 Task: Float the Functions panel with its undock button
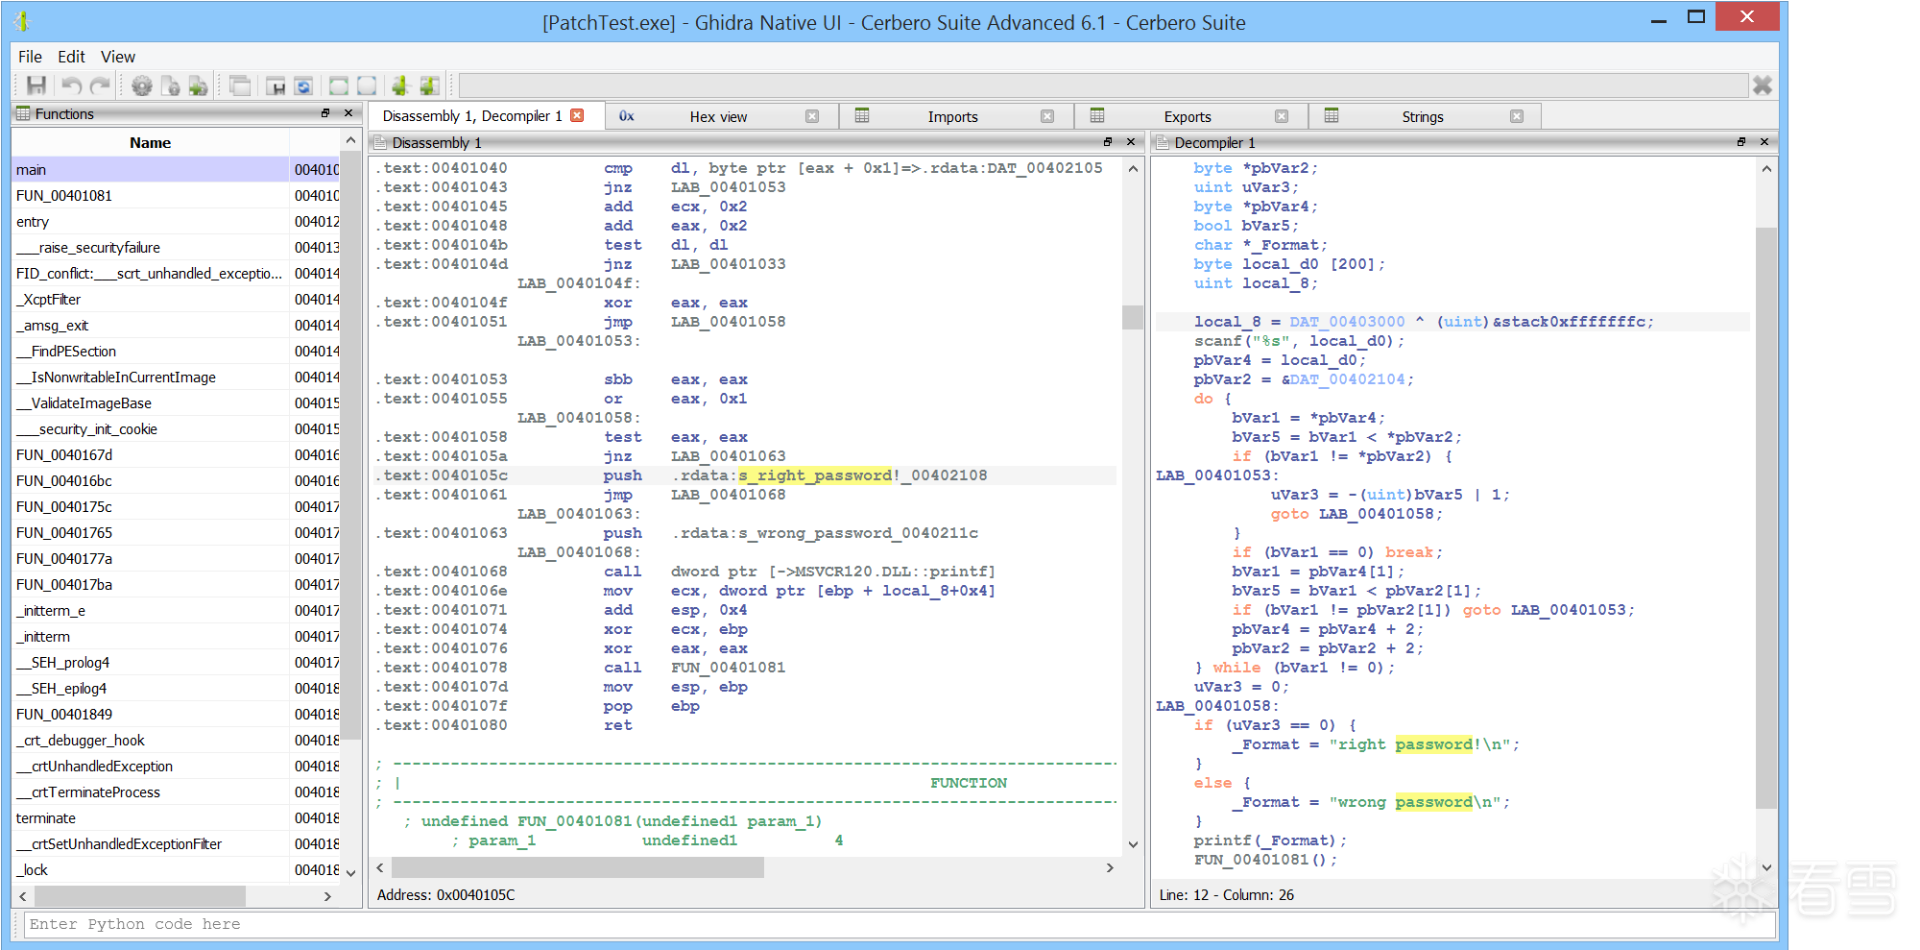coord(325,114)
